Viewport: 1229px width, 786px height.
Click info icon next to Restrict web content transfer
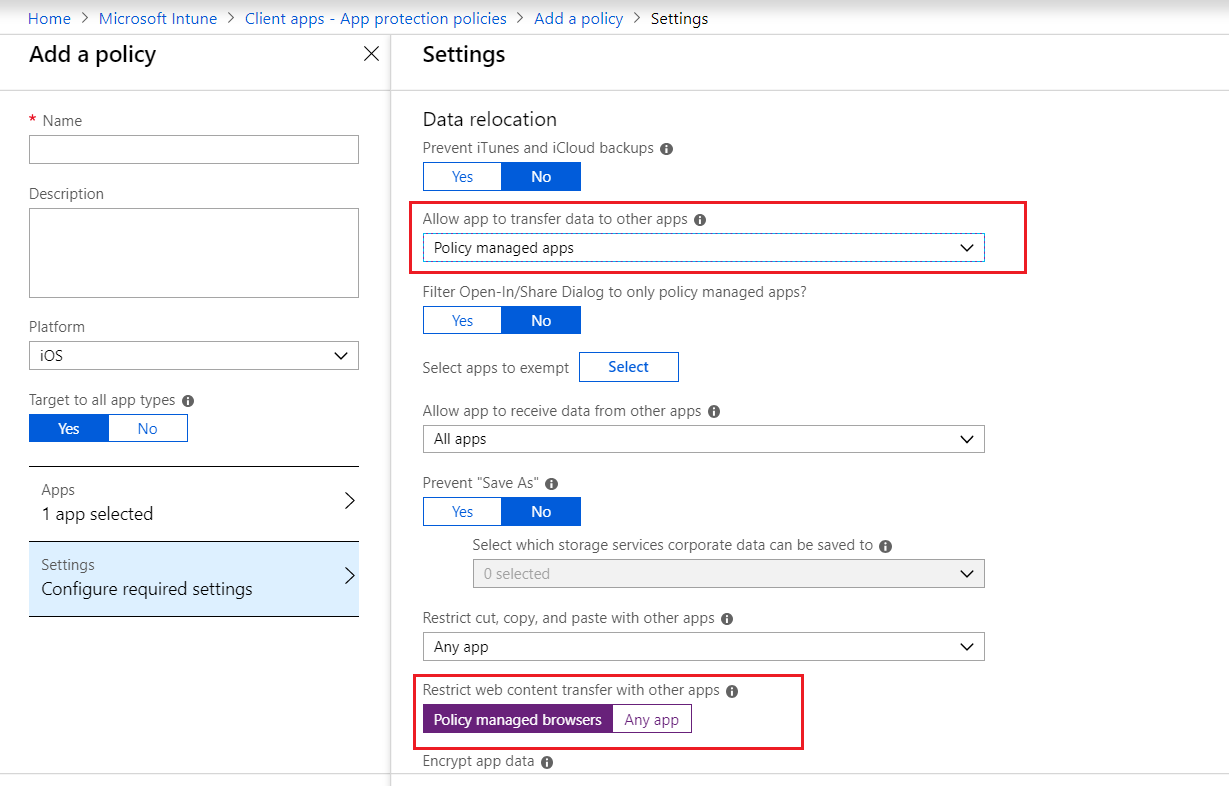732,691
